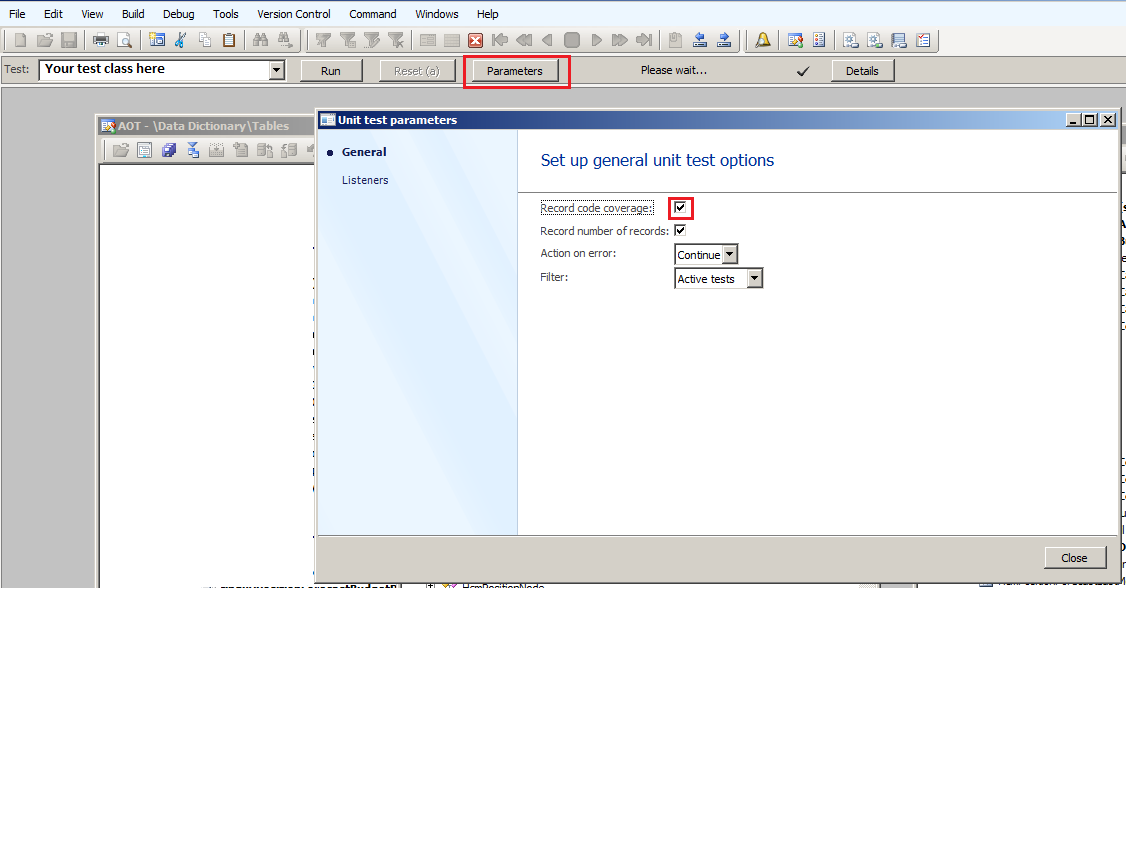Close the Unit test parameters dialog
The image size is (1126, 853).
coord(1074,558)
